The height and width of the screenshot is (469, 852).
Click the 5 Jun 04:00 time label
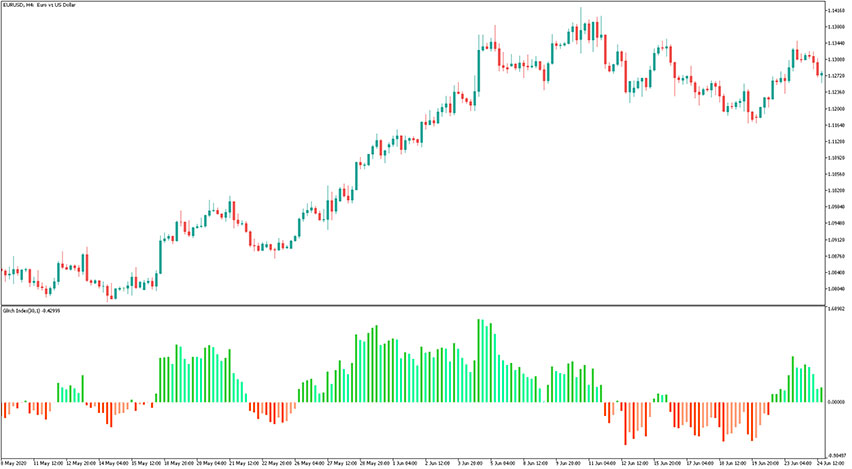[x=503, y=464]
